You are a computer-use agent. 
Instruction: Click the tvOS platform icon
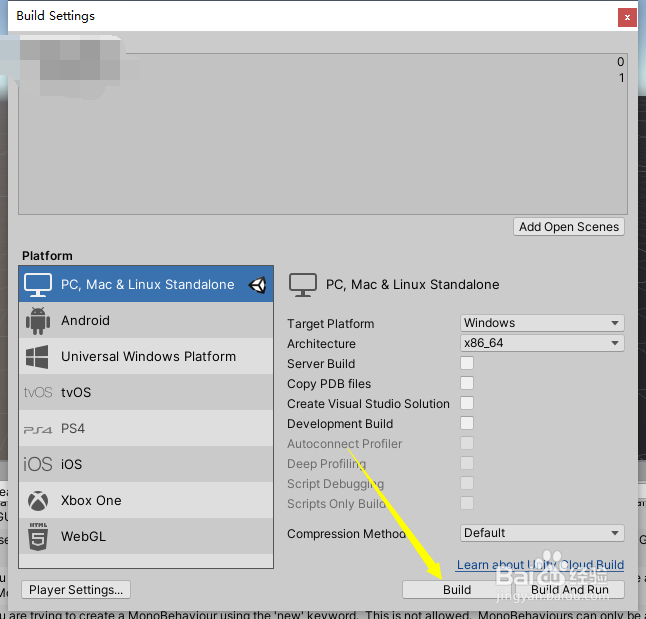[x=38, y=392]
